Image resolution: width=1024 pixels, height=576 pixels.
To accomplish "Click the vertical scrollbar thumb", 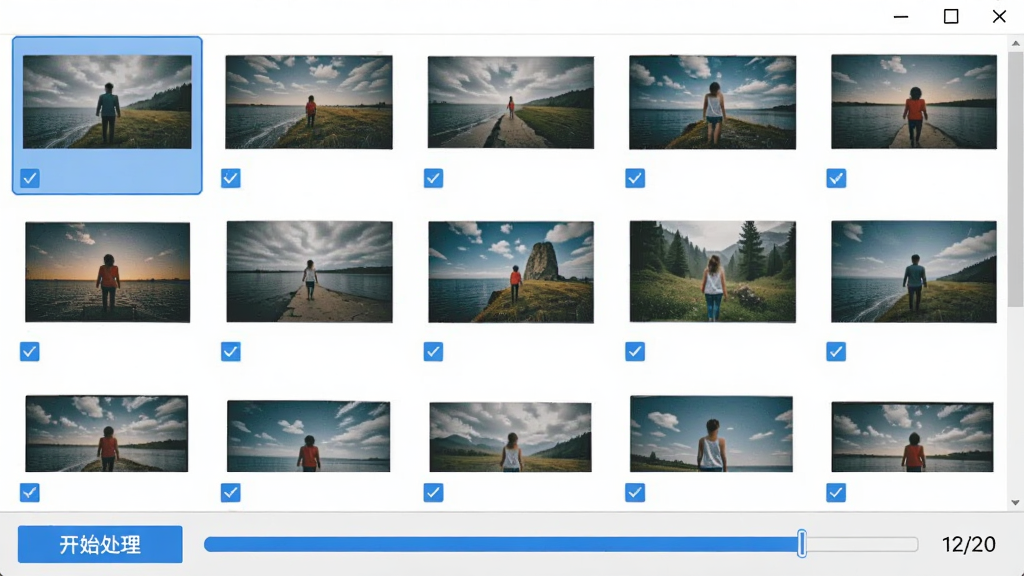I will point(1015,180).
